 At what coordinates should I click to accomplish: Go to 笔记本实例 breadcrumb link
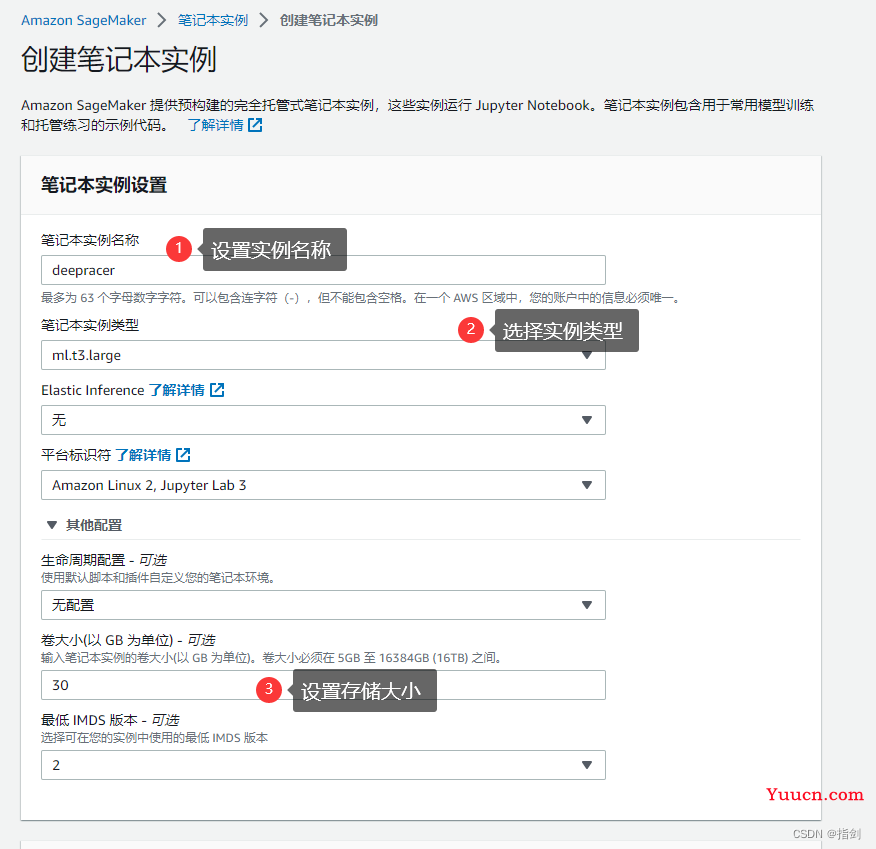point(213,20)
